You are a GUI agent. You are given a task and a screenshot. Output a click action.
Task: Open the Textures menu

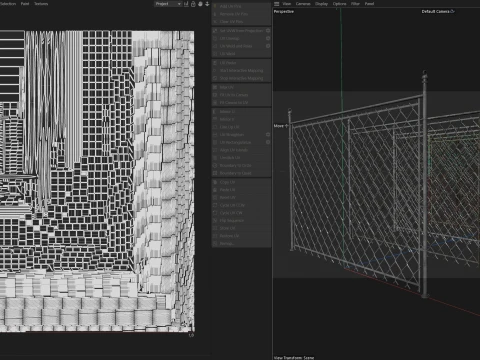(41, 4)
